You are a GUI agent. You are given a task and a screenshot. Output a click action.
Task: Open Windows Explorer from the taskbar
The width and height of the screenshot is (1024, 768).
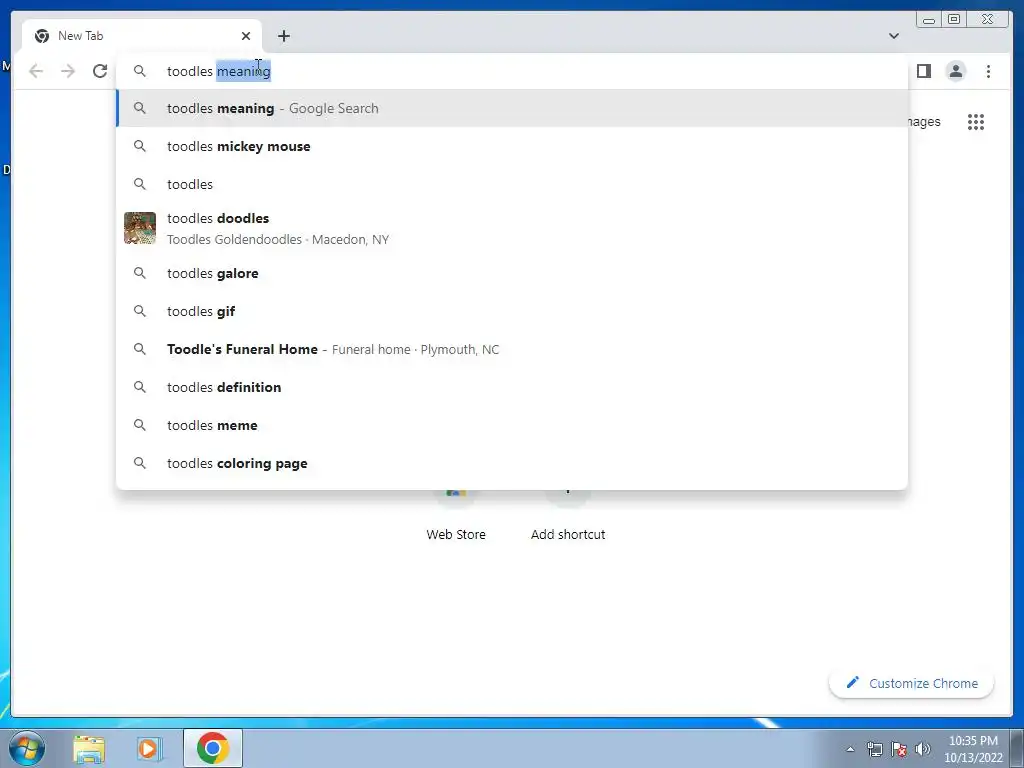point(89,749)
